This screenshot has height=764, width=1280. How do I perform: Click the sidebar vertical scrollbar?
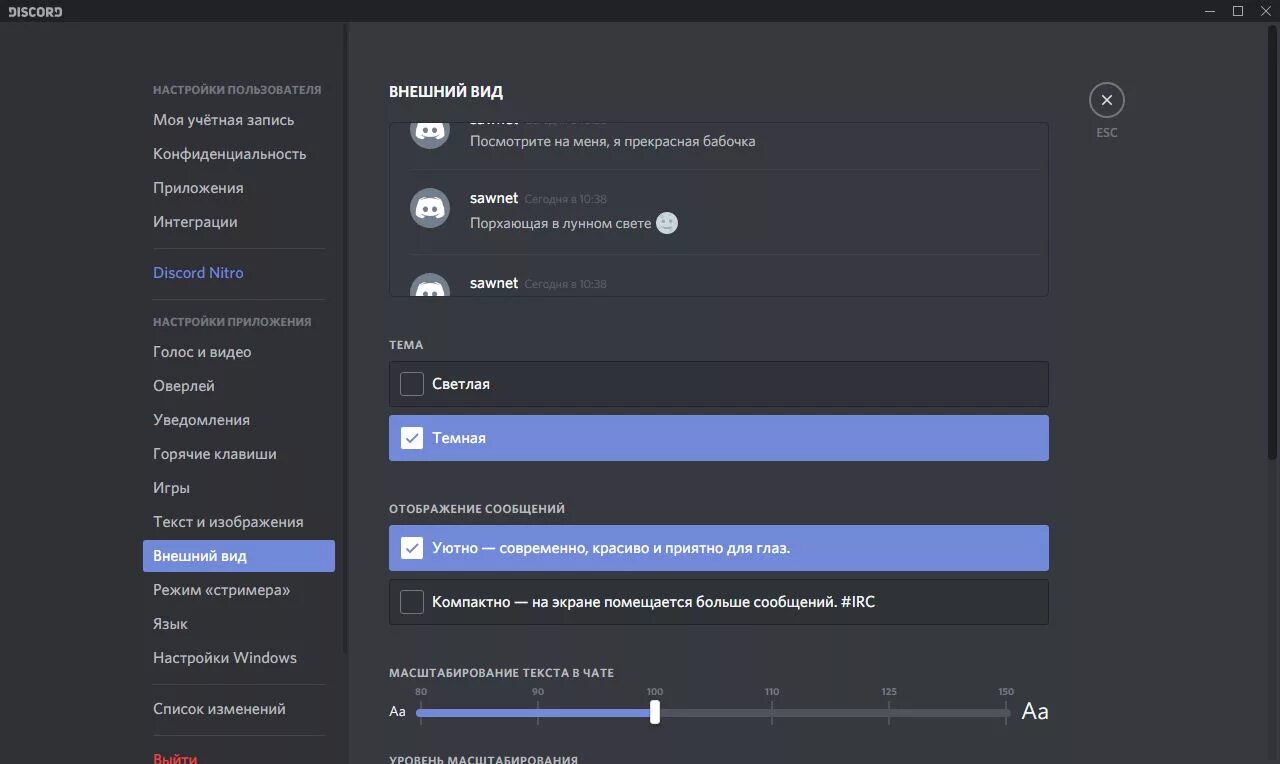pyautogui.click(x=346, y=340)
